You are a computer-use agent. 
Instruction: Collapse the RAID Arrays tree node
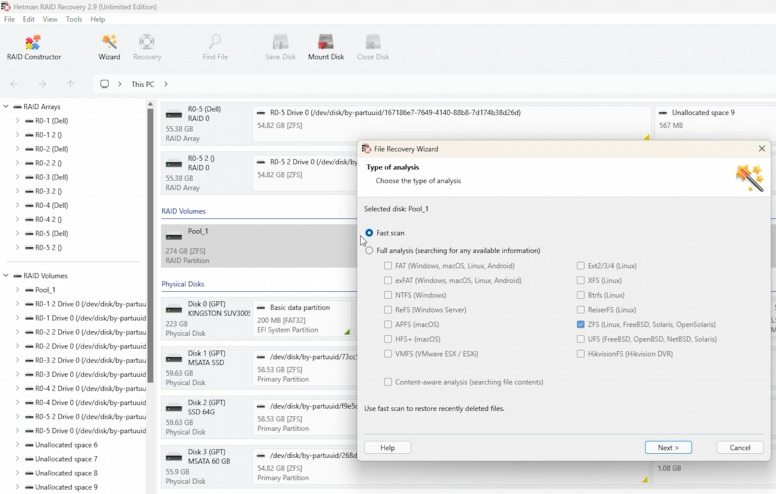click(6, 106)
